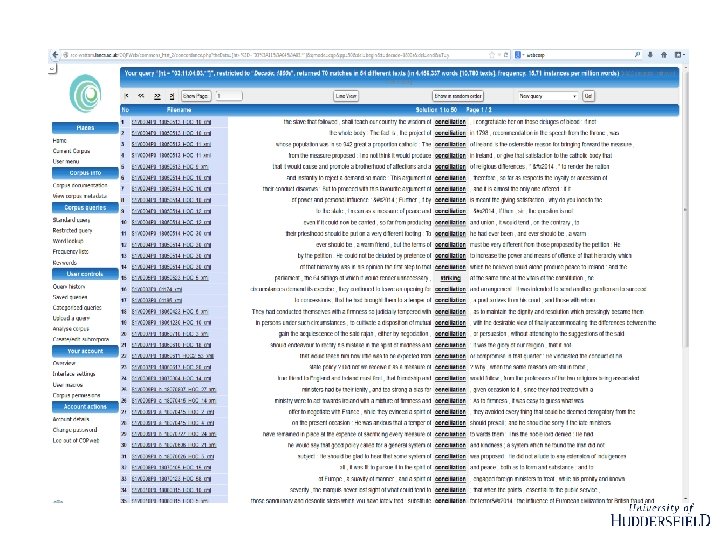Screen dimensions: 720x540
Task: Click the Show Page button
Action: tap(196, 96)
